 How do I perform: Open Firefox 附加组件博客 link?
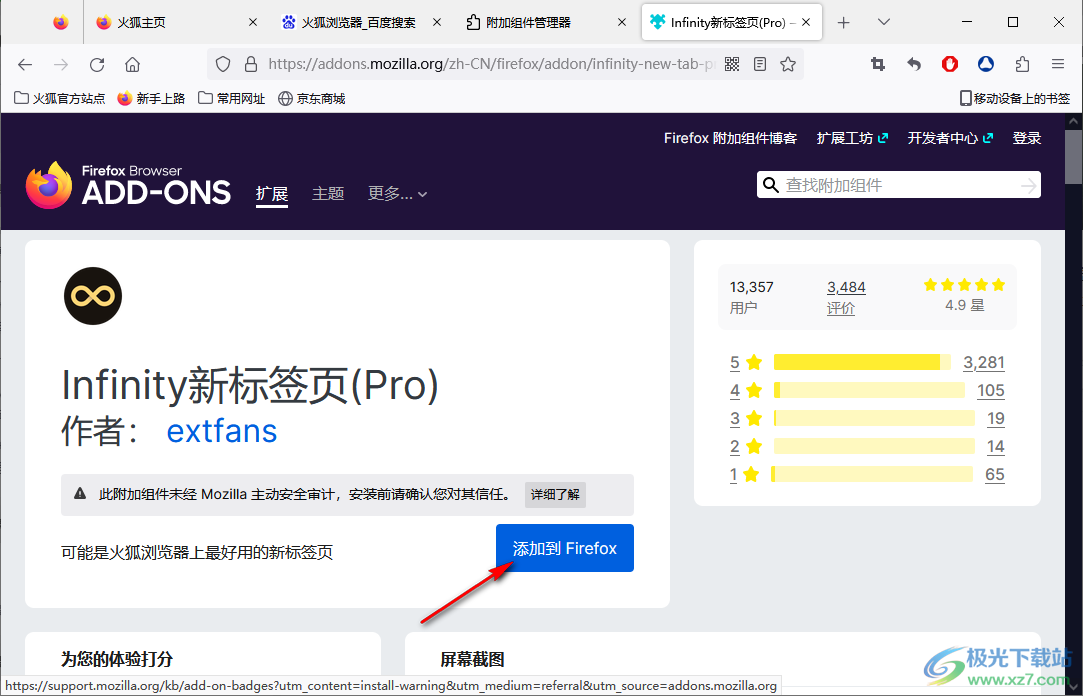(730, 138)
